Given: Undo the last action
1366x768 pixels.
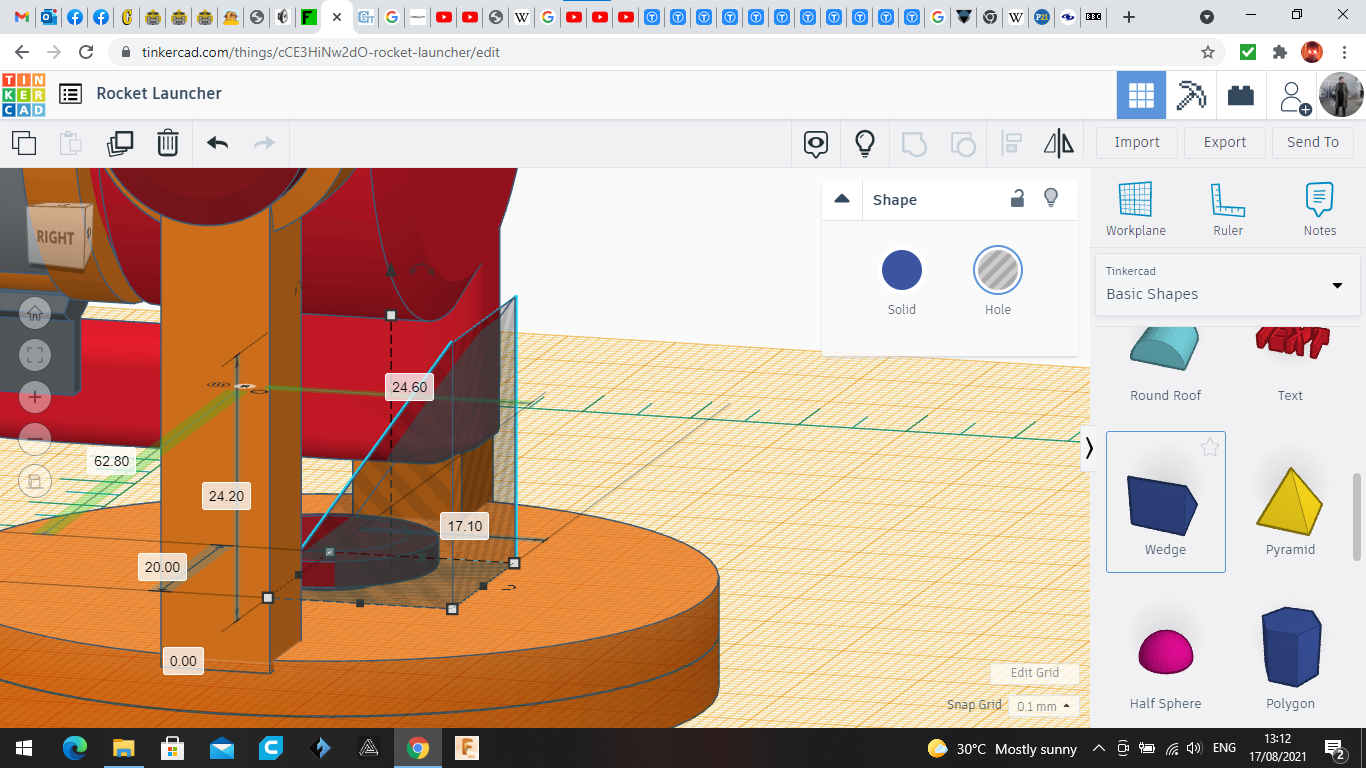Looking at the screenshot, I should pos(218,143).
